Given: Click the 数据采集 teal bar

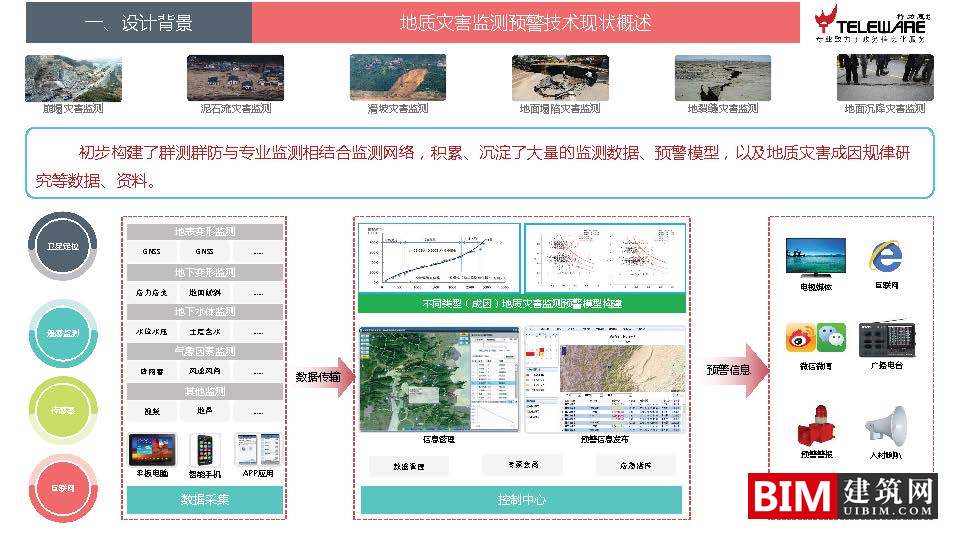Looking at the screenshot, I should tap(205, 499).
